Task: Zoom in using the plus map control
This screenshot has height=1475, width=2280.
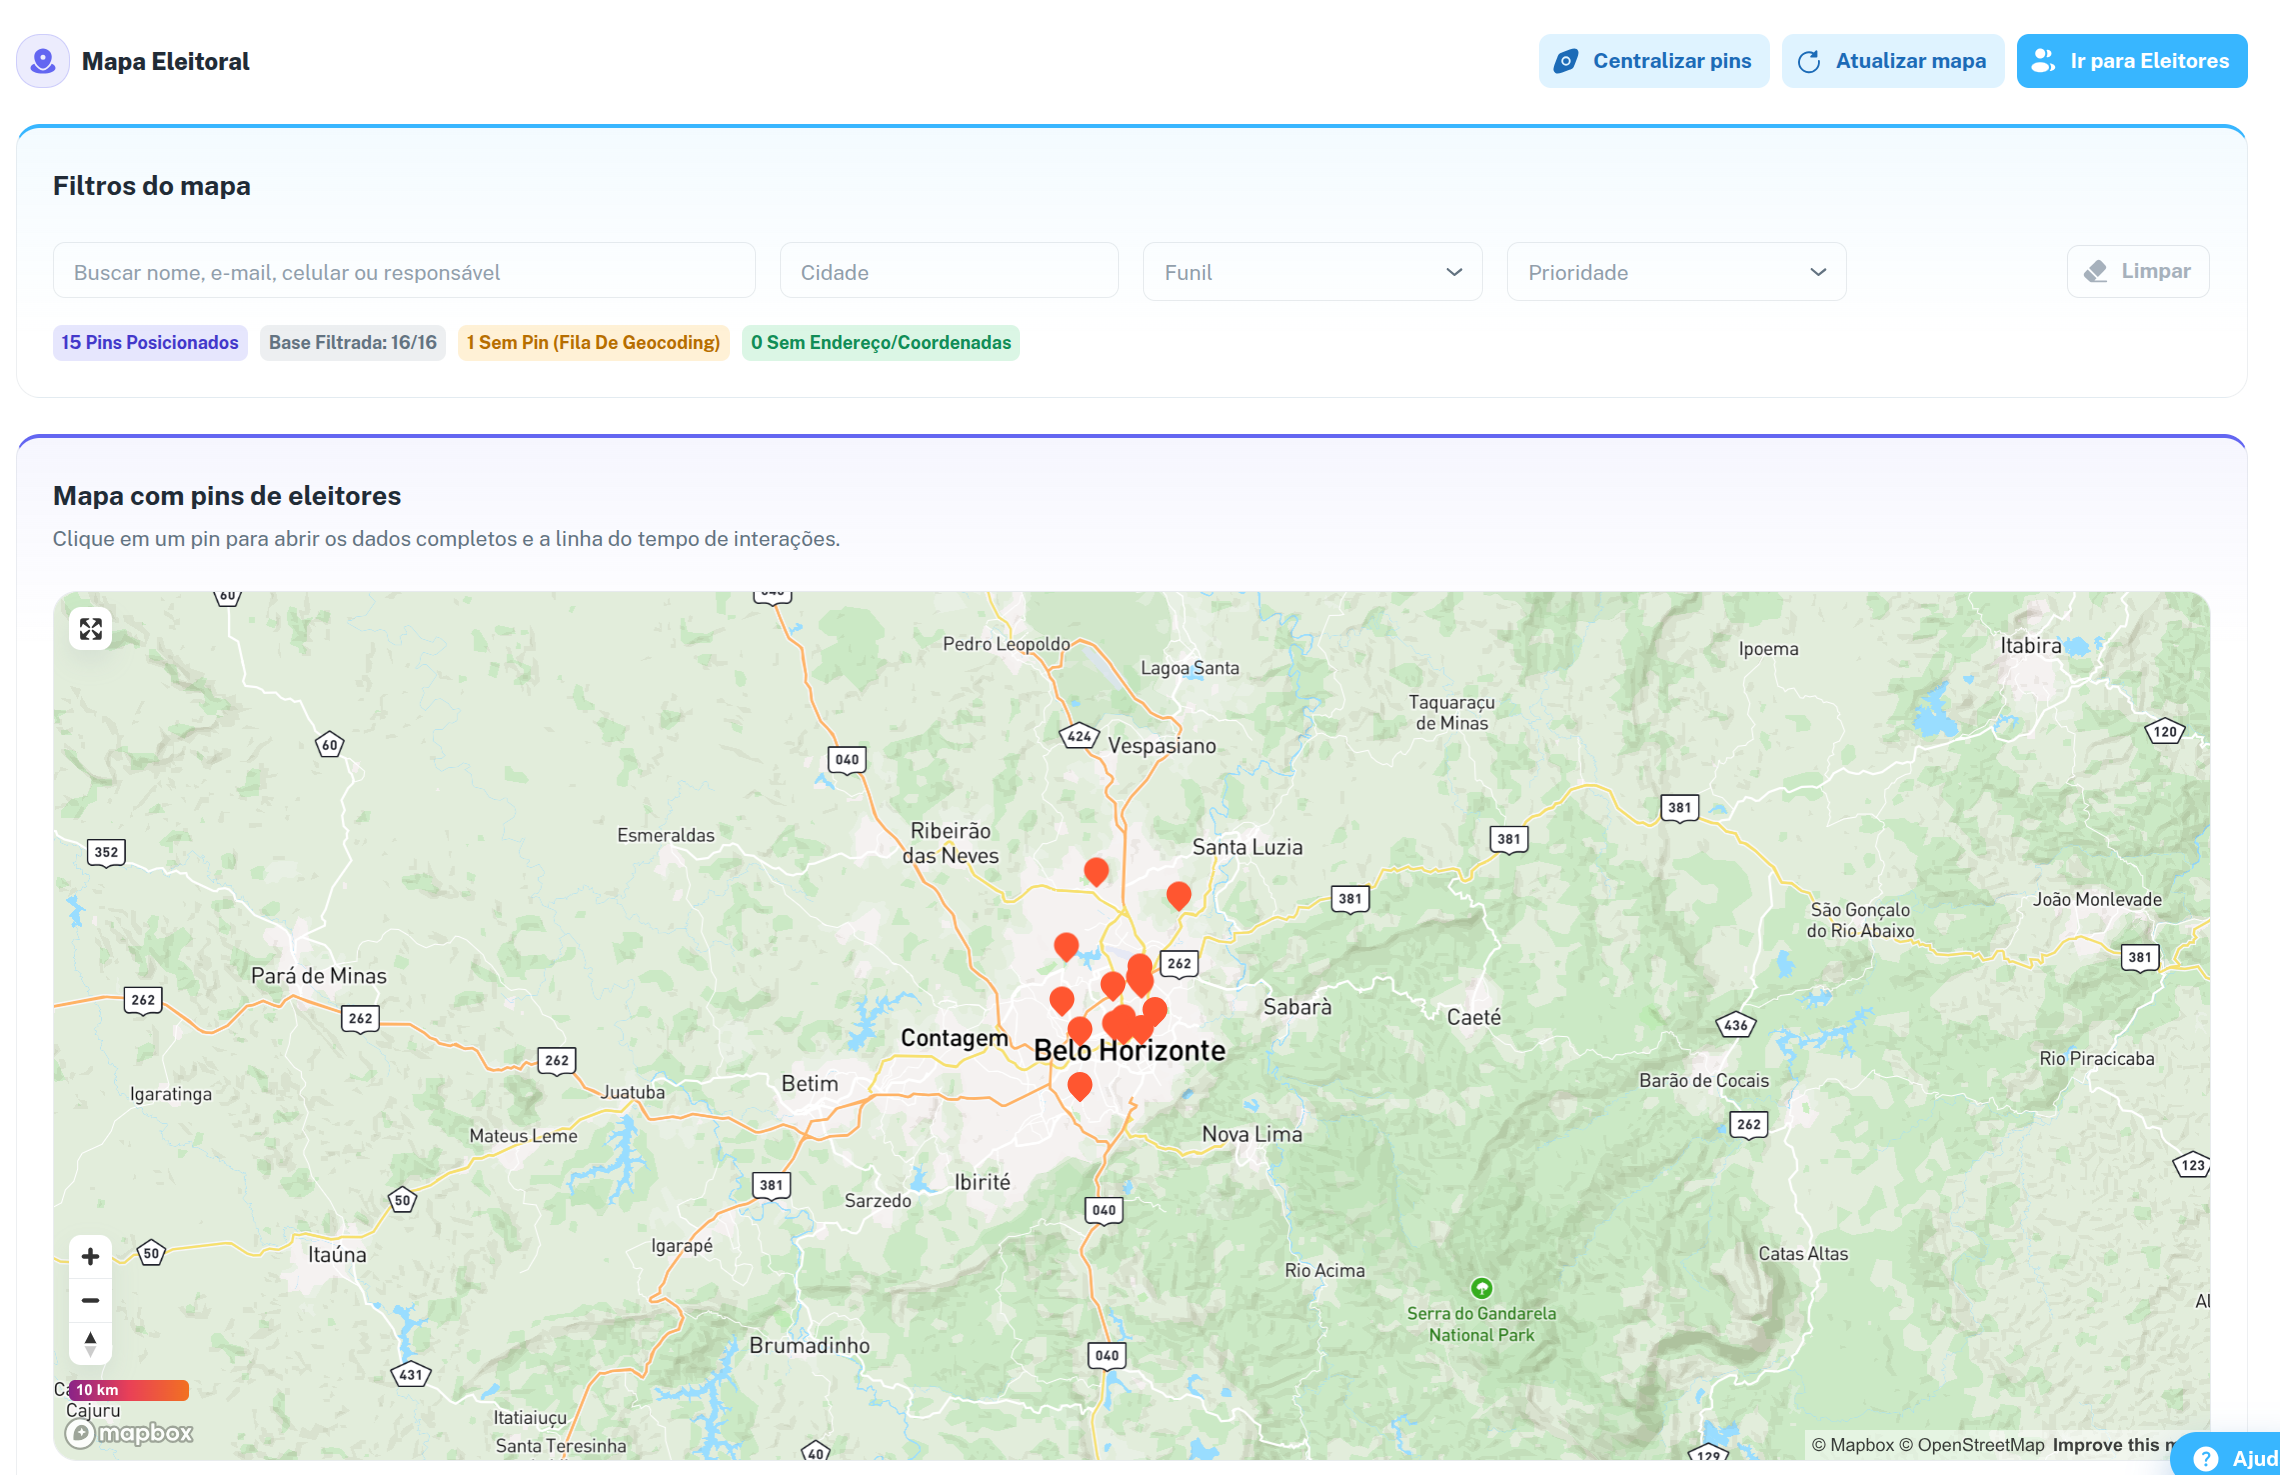Action: (x=90, y=1255)
